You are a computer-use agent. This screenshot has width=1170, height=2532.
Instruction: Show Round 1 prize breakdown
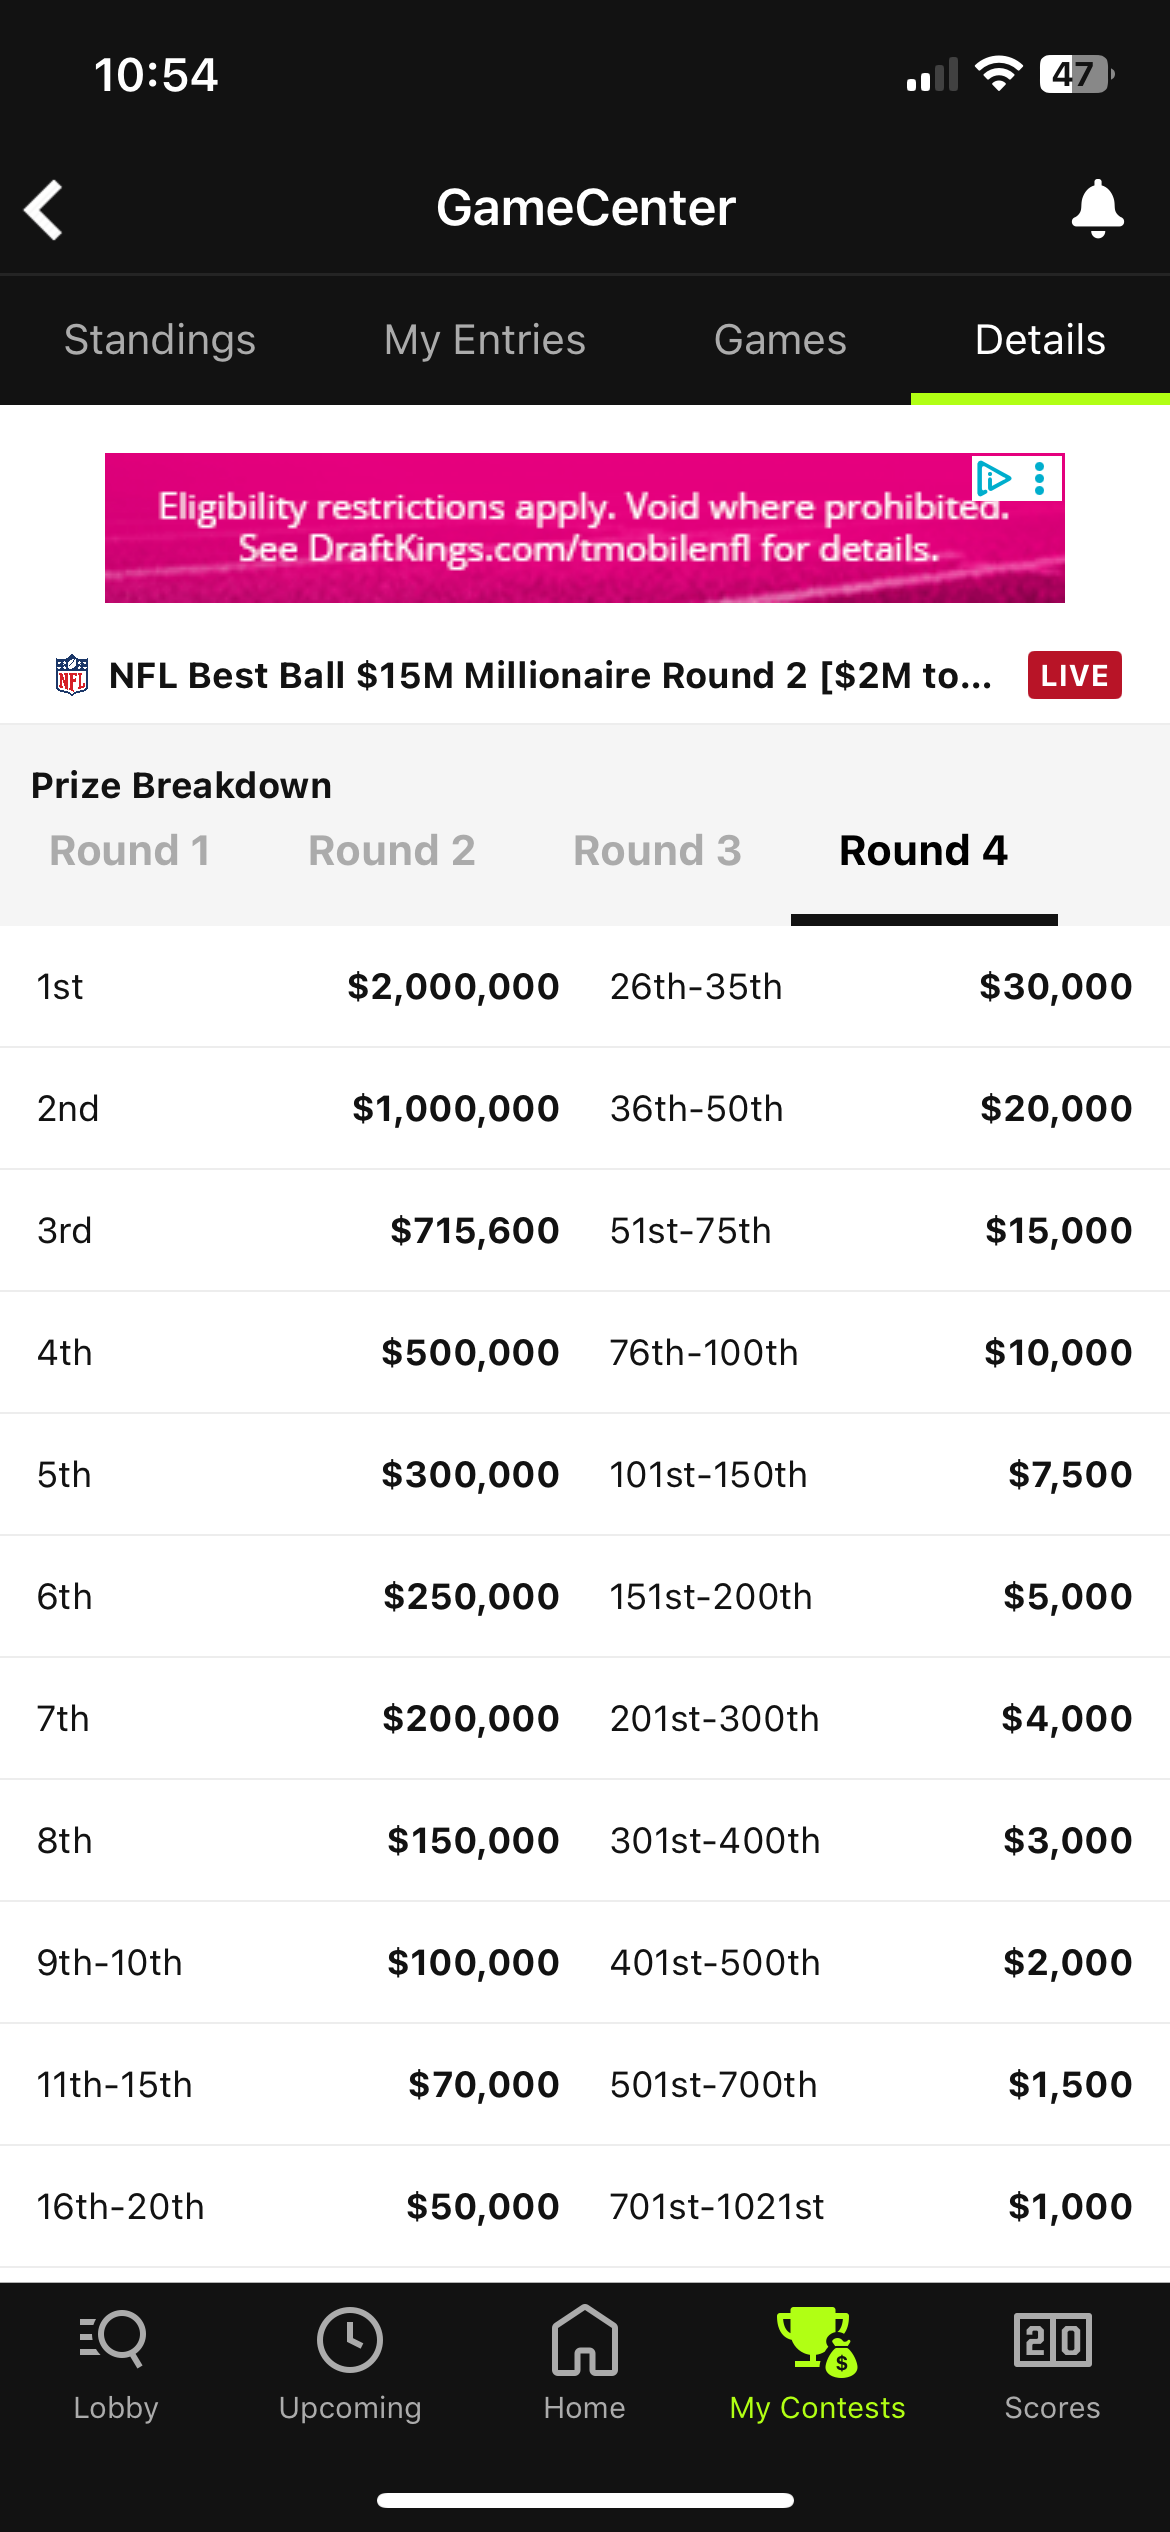(x=130, y=851)
